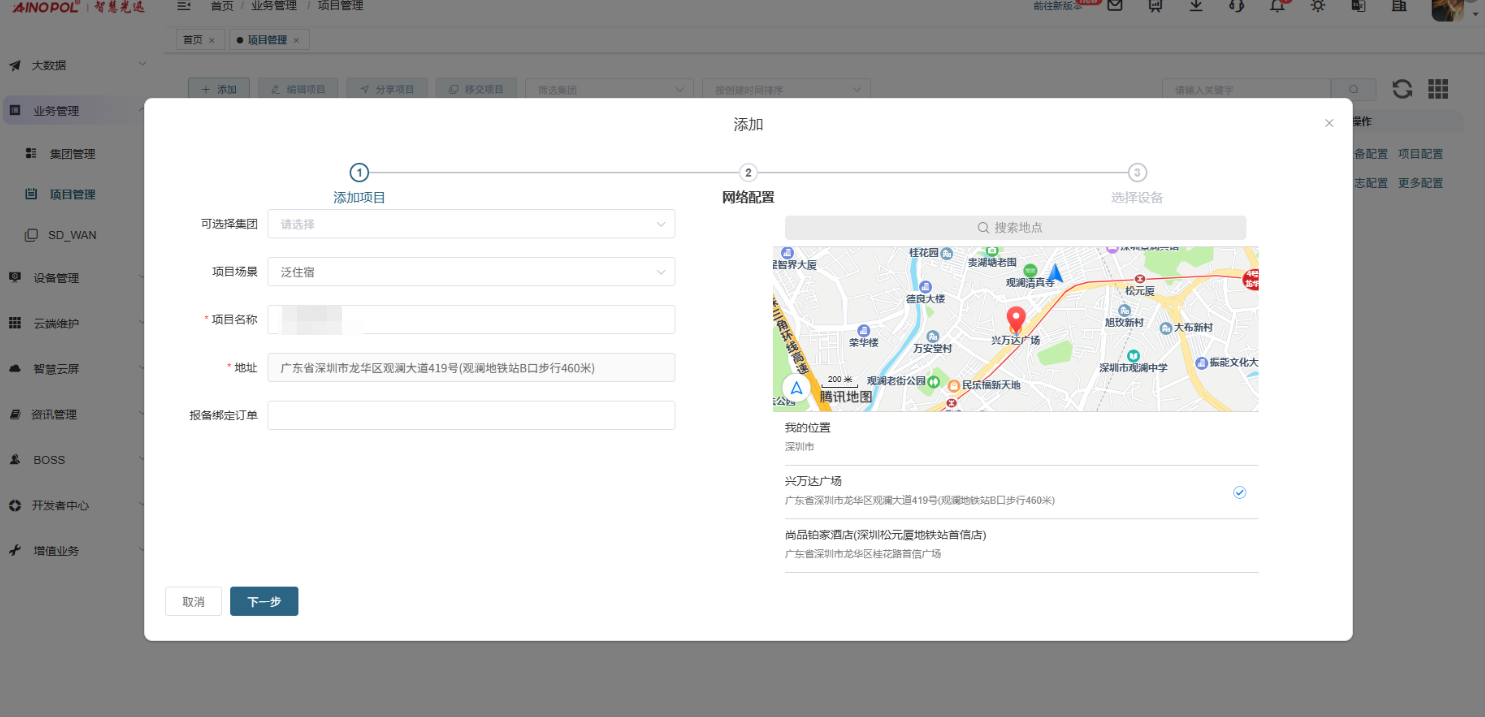Toggle the sun theme icon
The image size is (1485, 717).
(x=1318, y=6)
